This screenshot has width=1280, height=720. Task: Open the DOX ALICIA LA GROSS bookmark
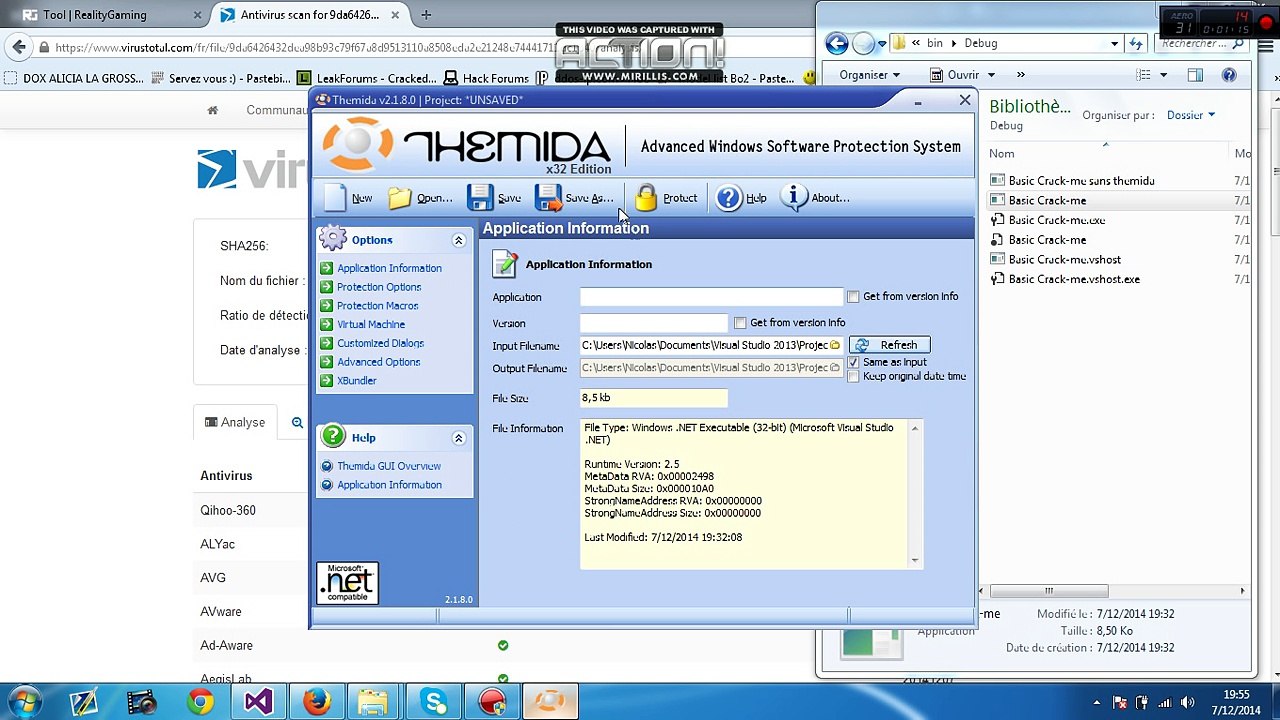tap(74, 79)
